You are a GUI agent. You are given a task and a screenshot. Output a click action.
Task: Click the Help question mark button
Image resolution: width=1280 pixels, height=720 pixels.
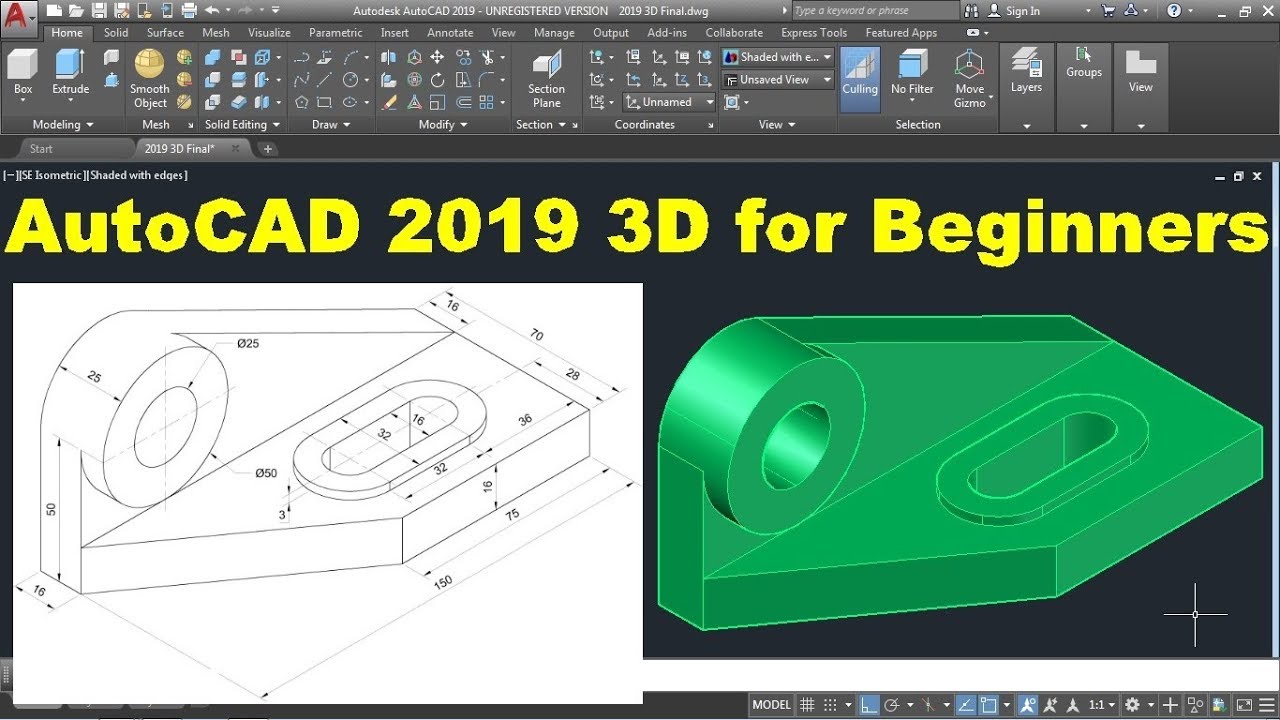click(1174, 10)
